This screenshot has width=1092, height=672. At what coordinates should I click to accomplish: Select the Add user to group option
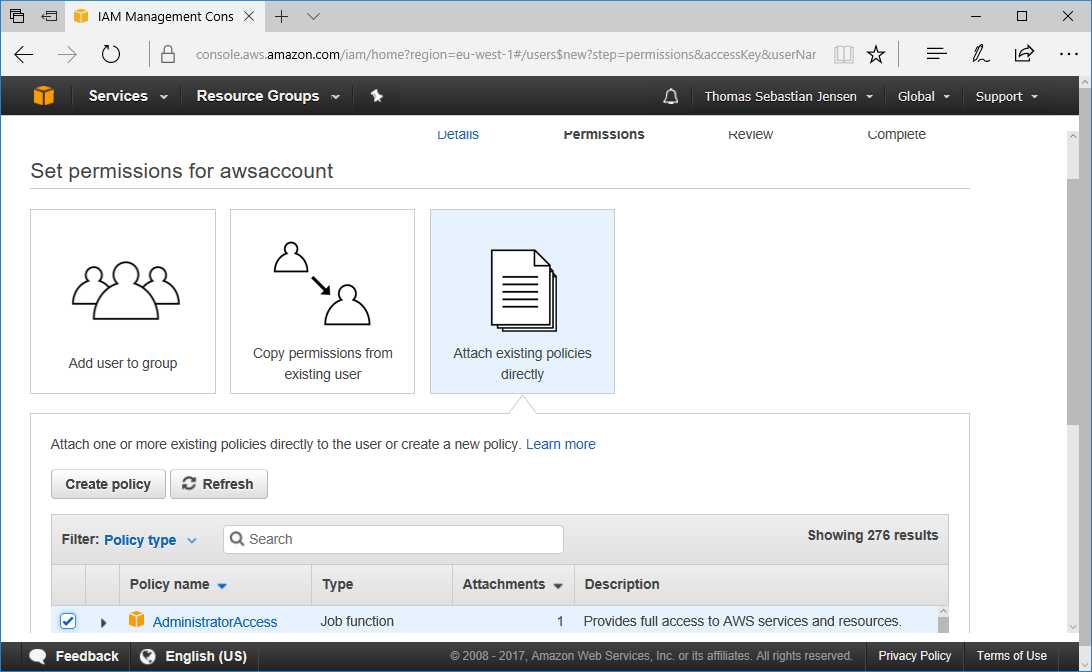(x=123, y=301)
